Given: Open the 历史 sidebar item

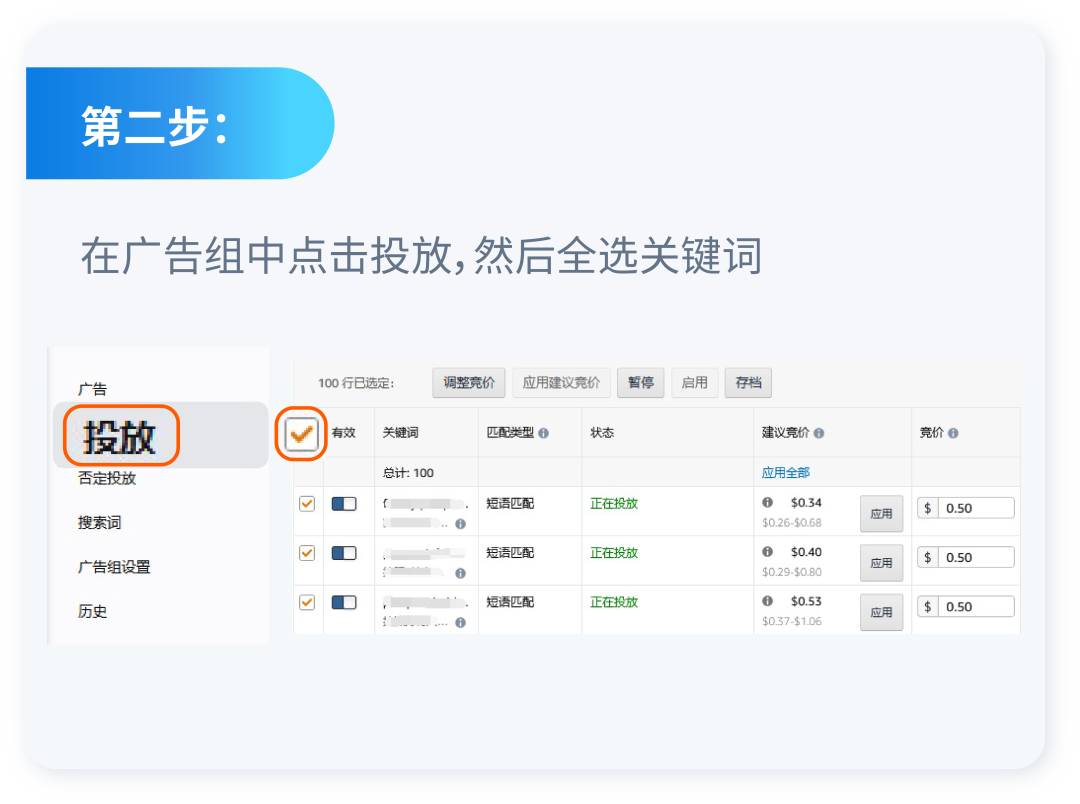Looking at the screenshot, I should coord(92,611).
